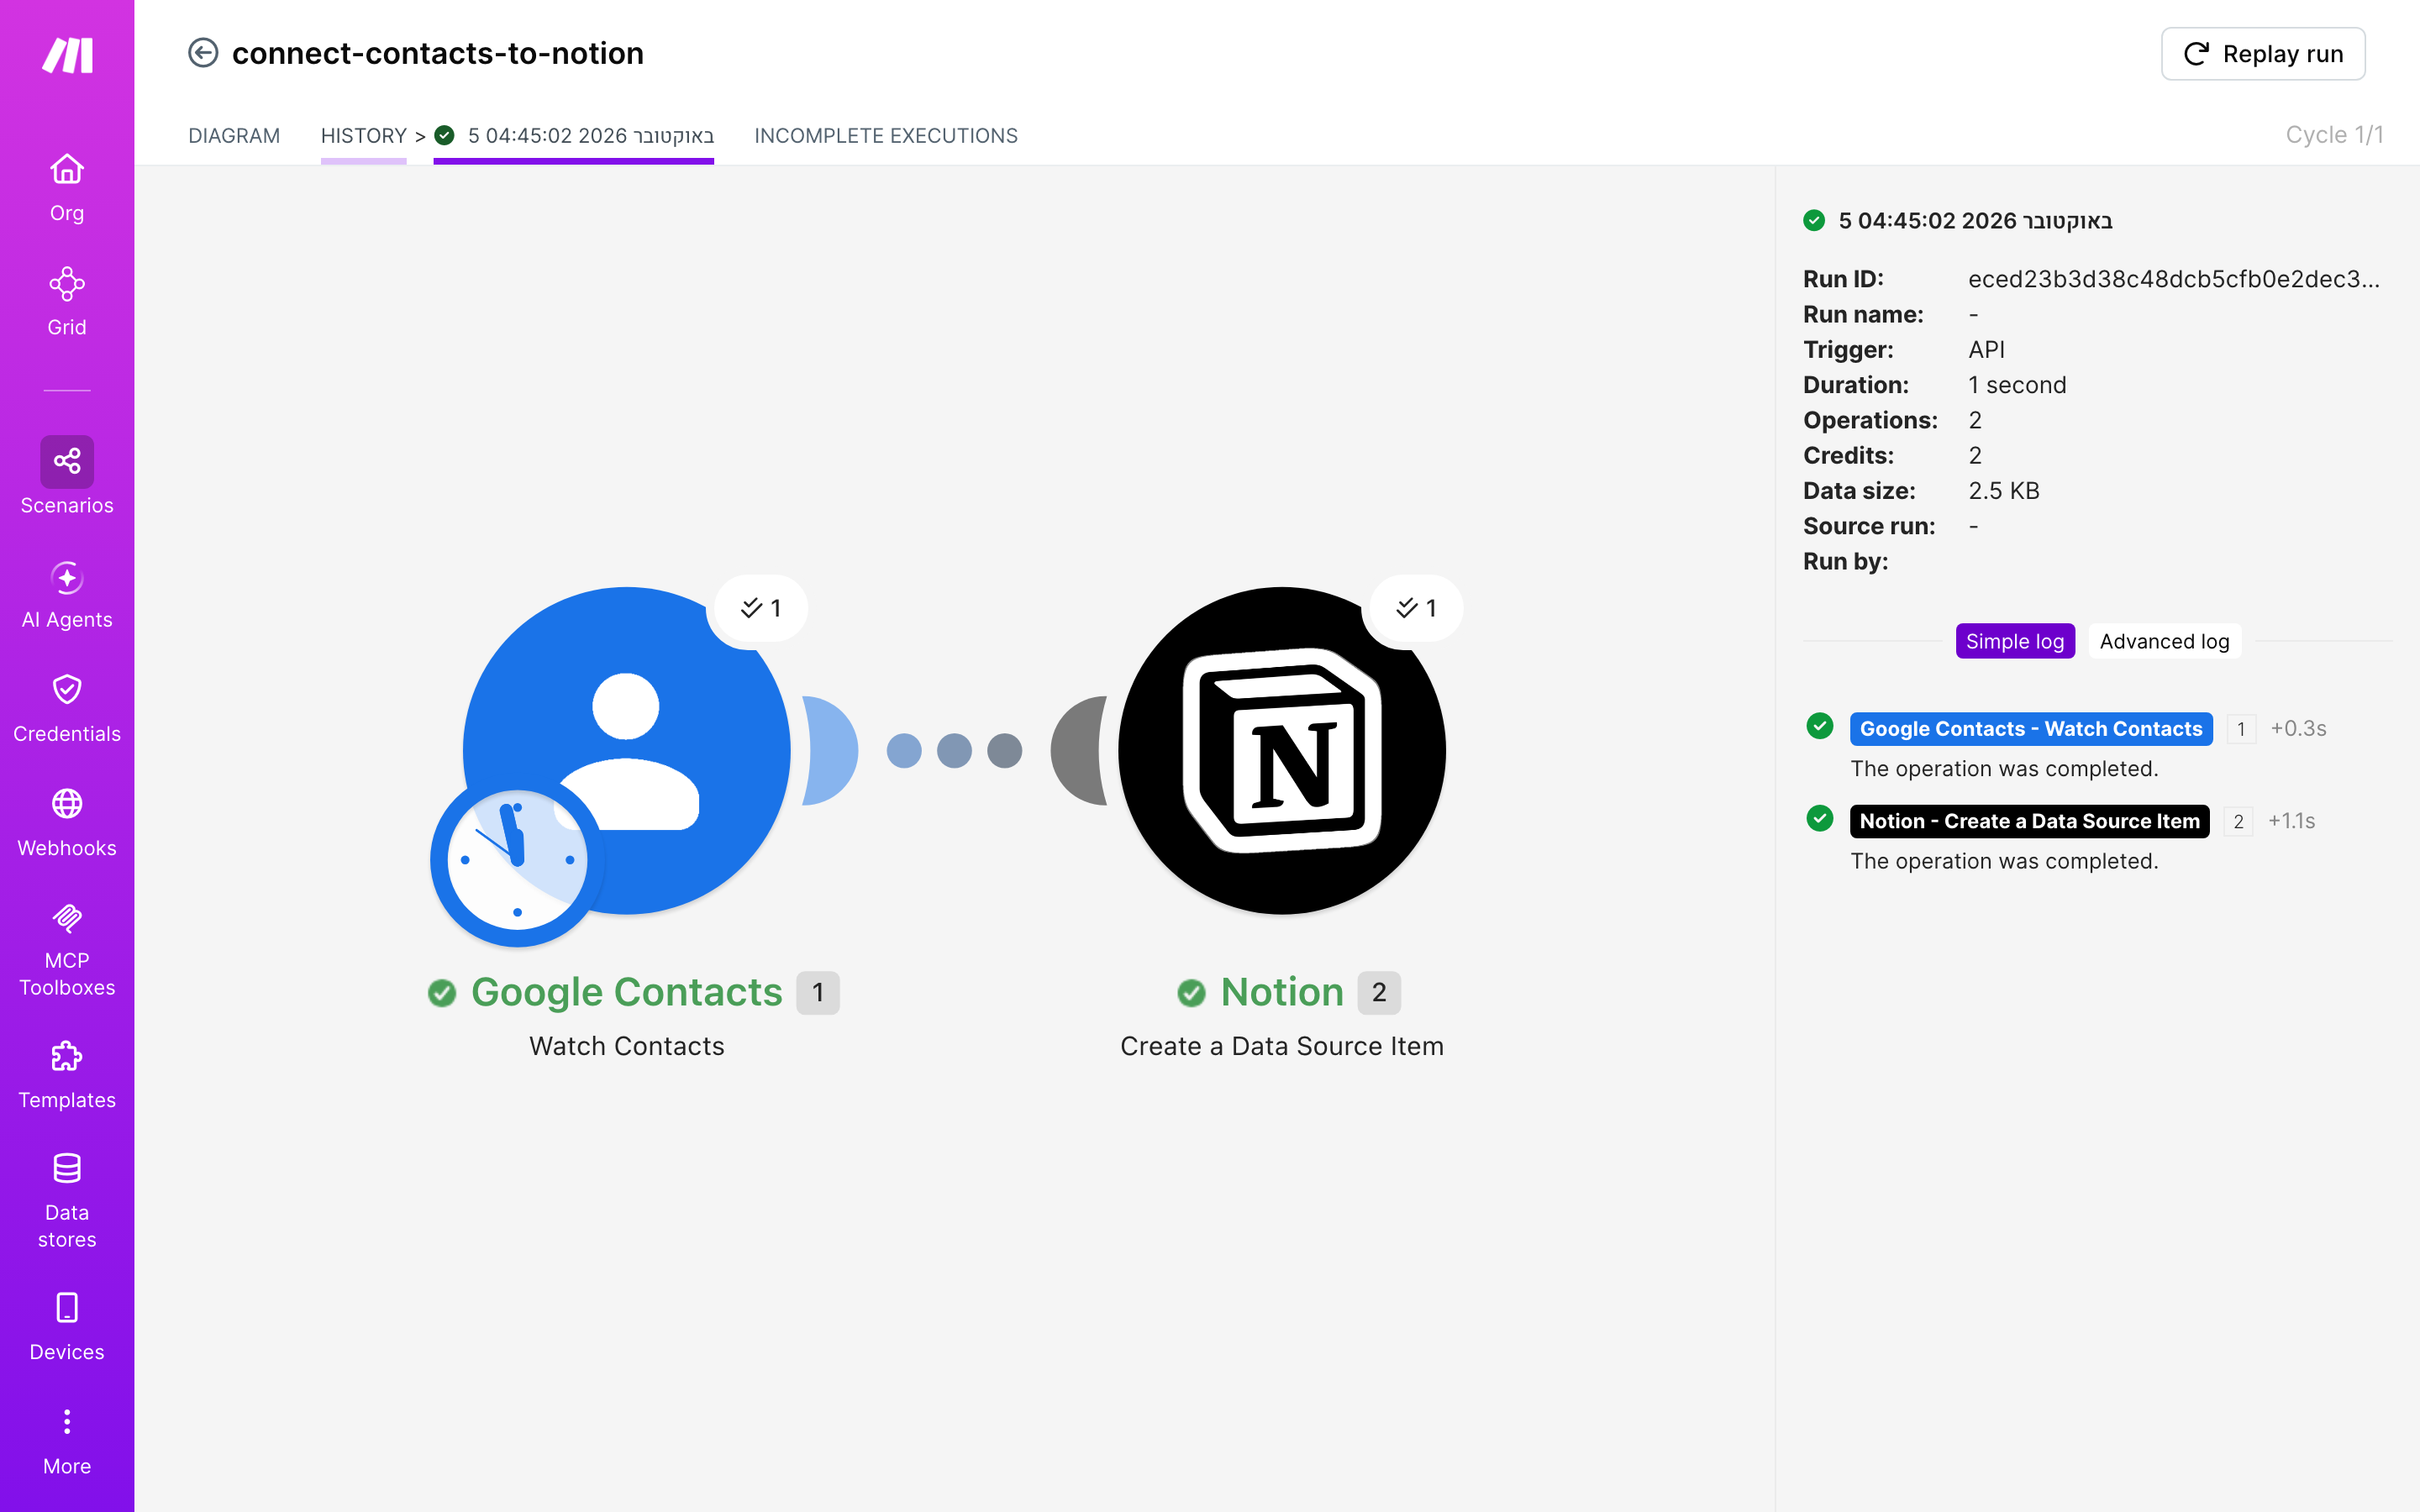
Task: Click the back arrow next to scenario name
Action: click(x=203, y=53)
